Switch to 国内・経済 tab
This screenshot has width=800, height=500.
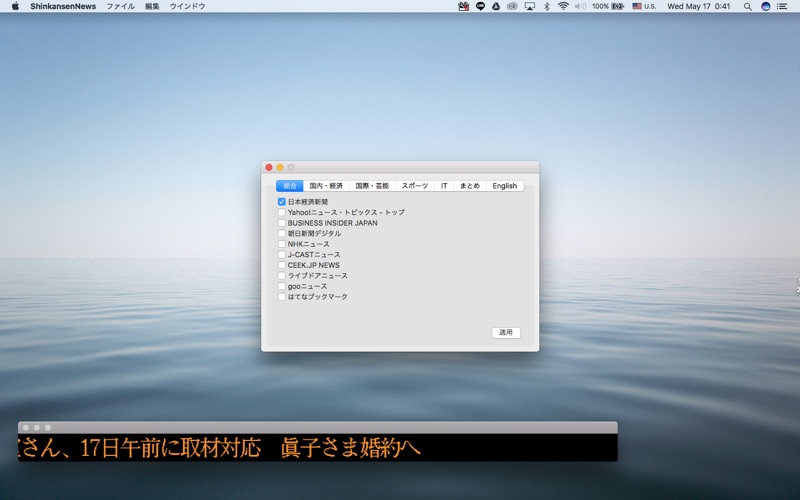pyautogui.click(x=326, y=186)
